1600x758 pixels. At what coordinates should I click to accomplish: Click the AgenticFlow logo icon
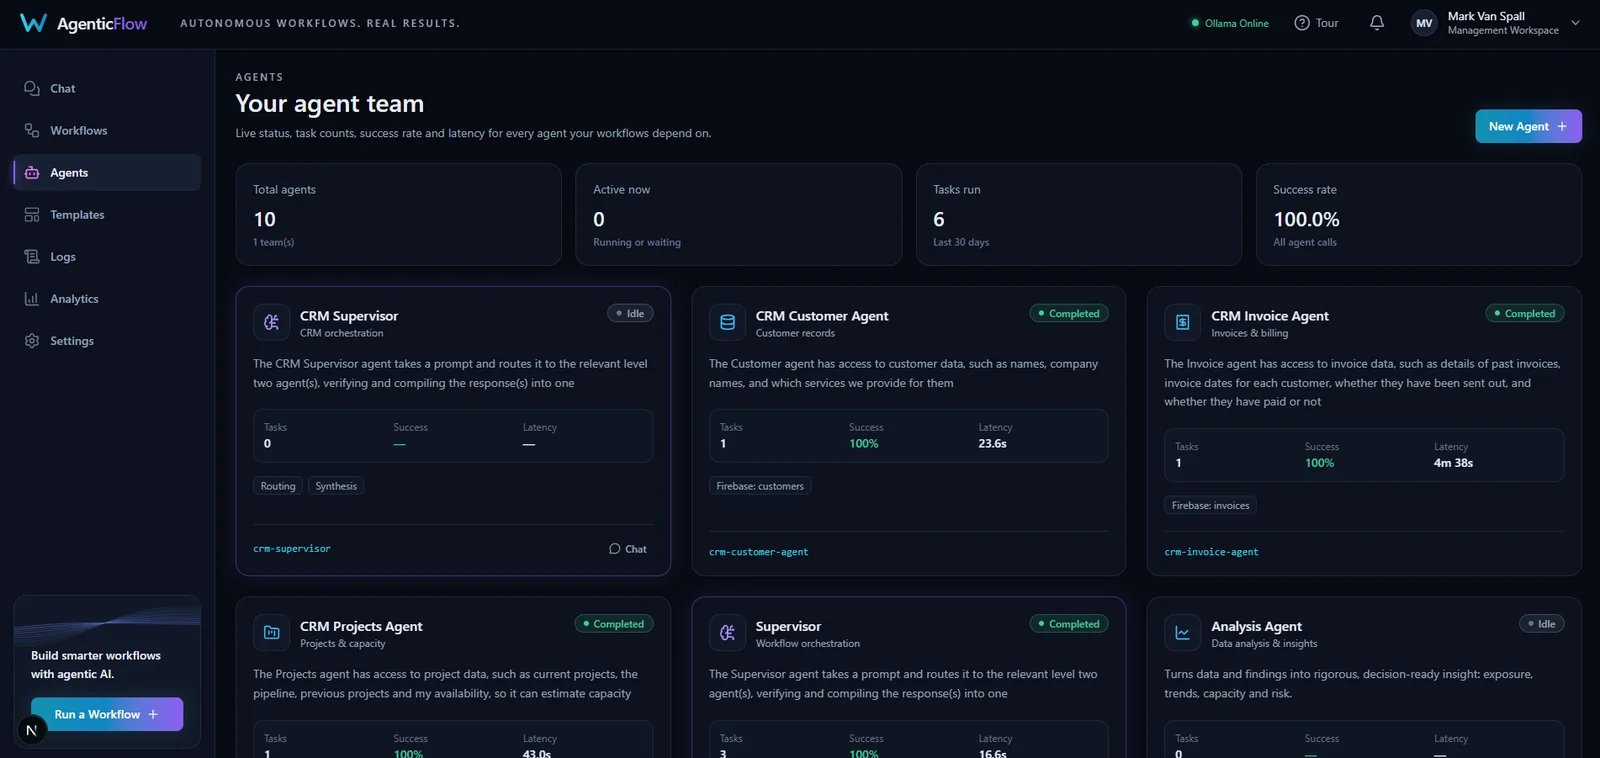pos(33,23)
